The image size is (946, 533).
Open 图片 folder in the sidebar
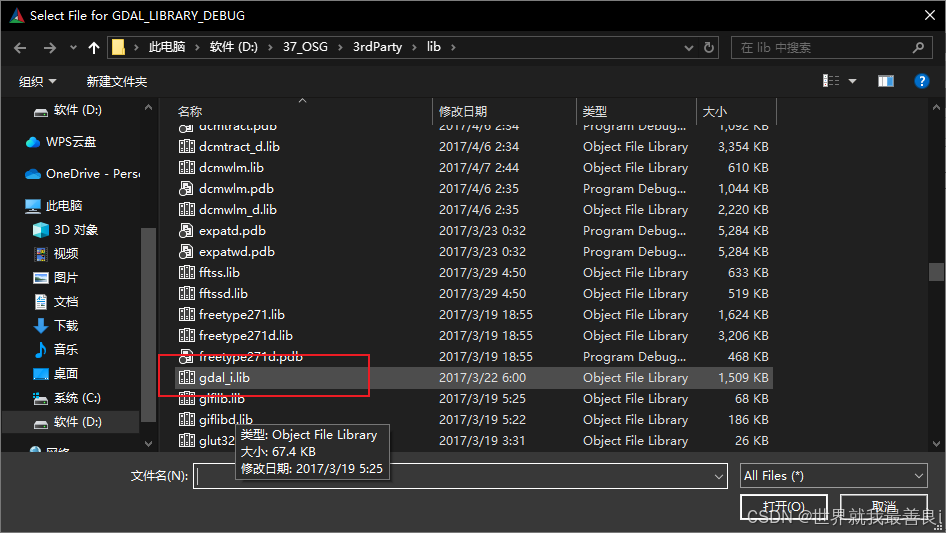56,278
